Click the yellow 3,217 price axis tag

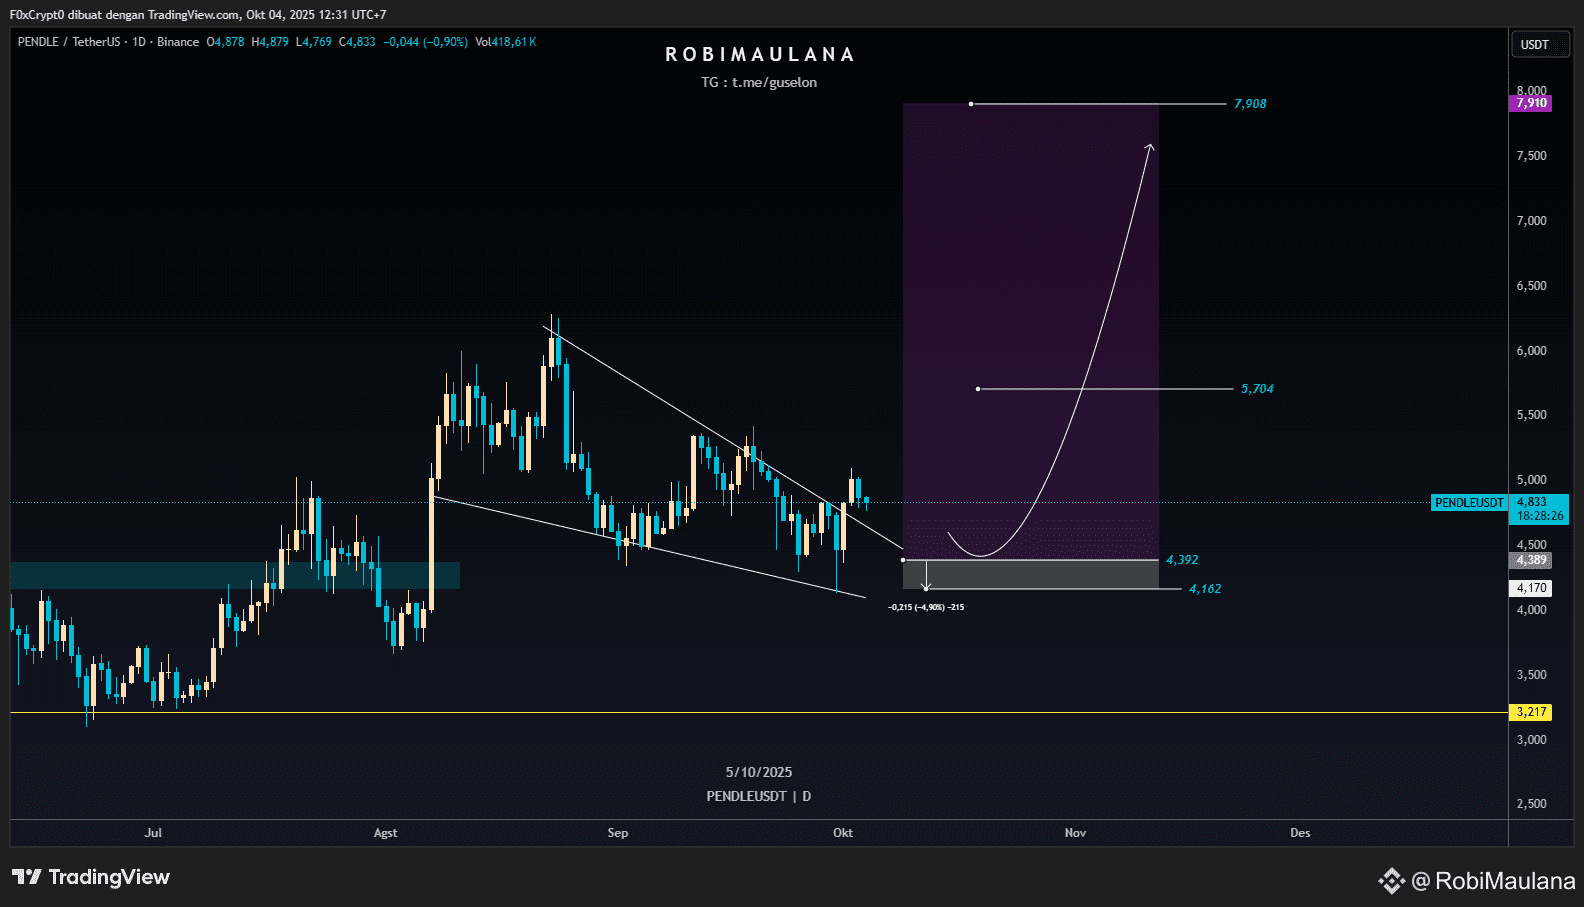[1531, 713]
